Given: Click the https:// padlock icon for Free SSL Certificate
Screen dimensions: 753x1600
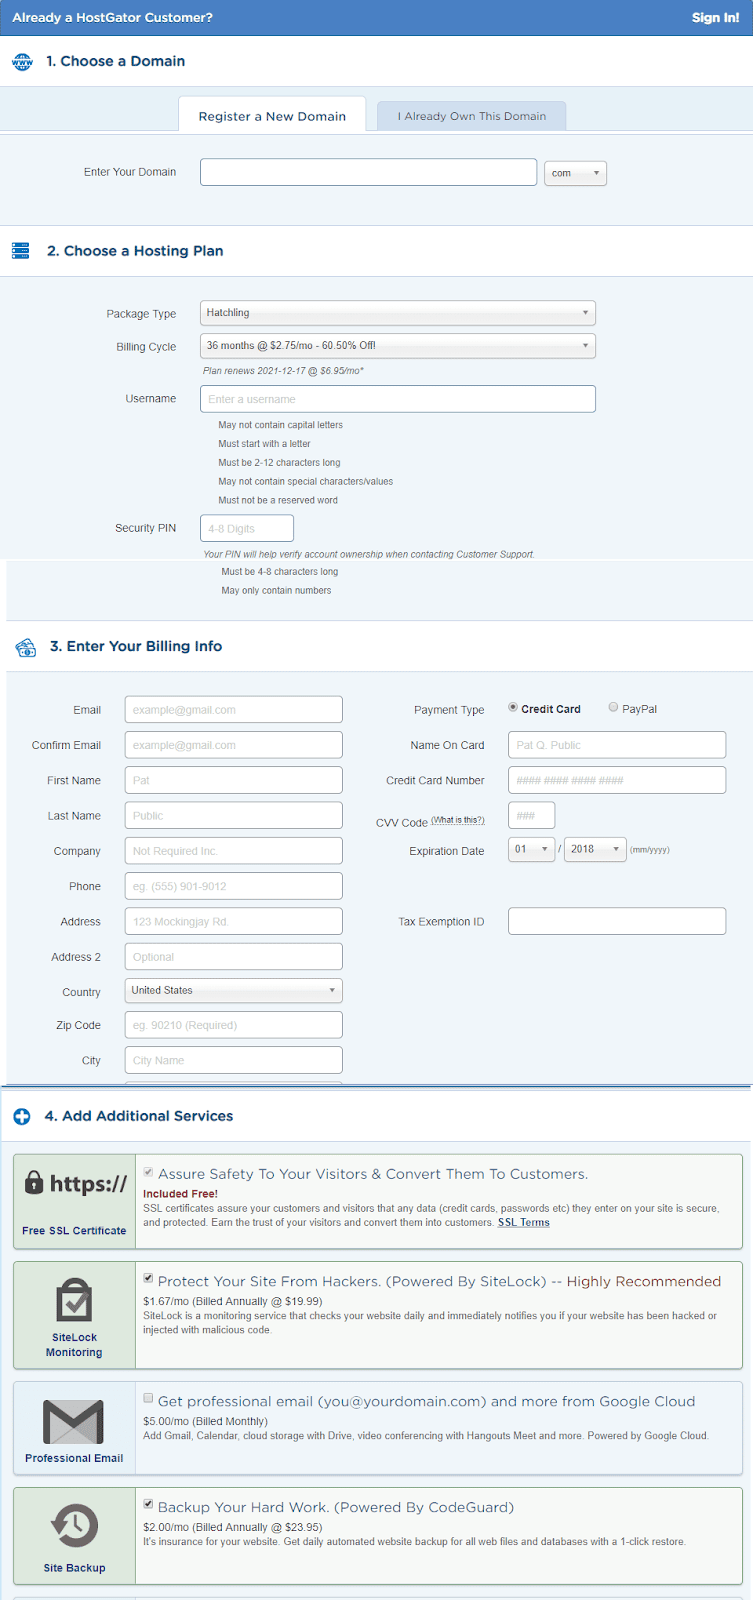Looking at the screenshot, I should click(73, 1183).
